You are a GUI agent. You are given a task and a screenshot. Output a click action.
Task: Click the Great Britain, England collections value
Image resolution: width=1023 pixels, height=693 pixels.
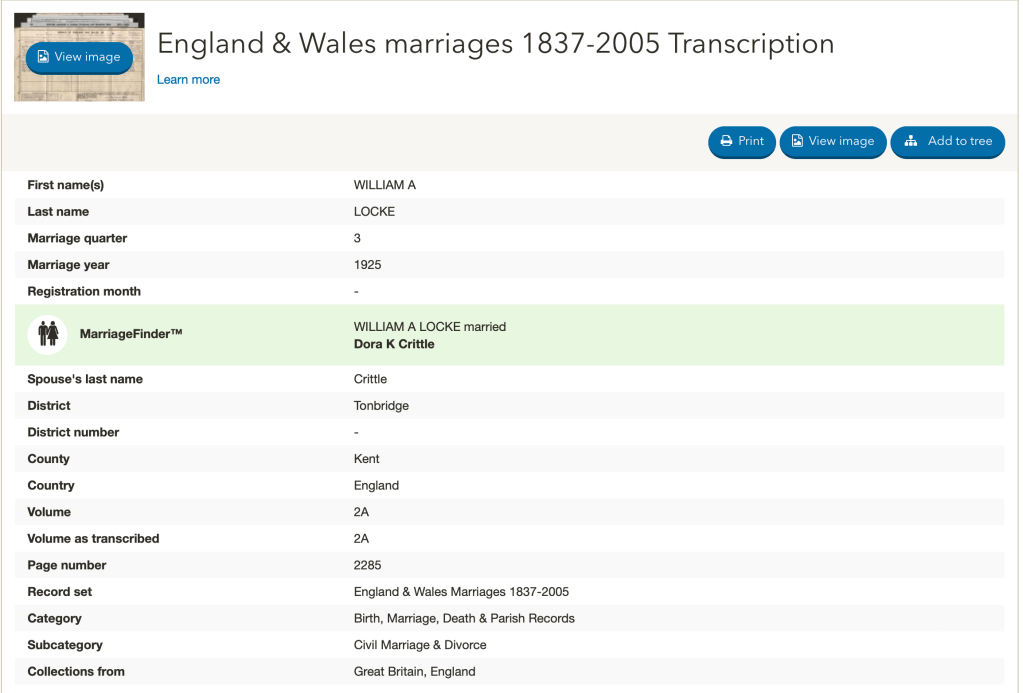414,672
